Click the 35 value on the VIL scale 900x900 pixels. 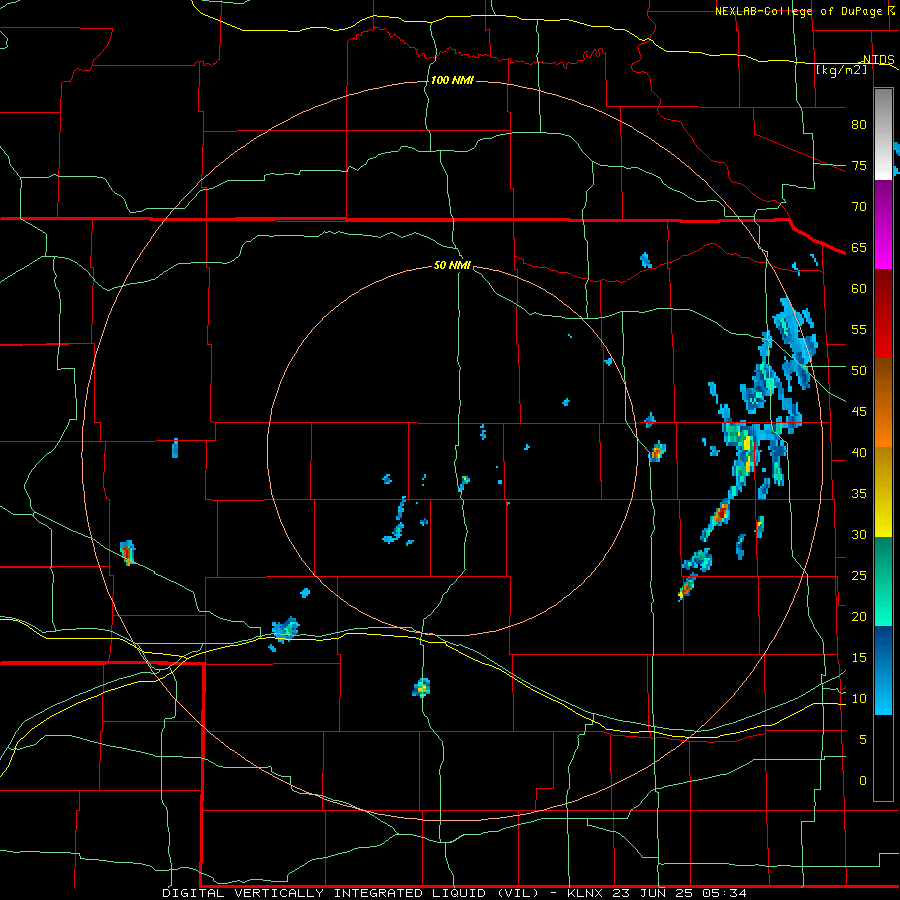[859, 494]
